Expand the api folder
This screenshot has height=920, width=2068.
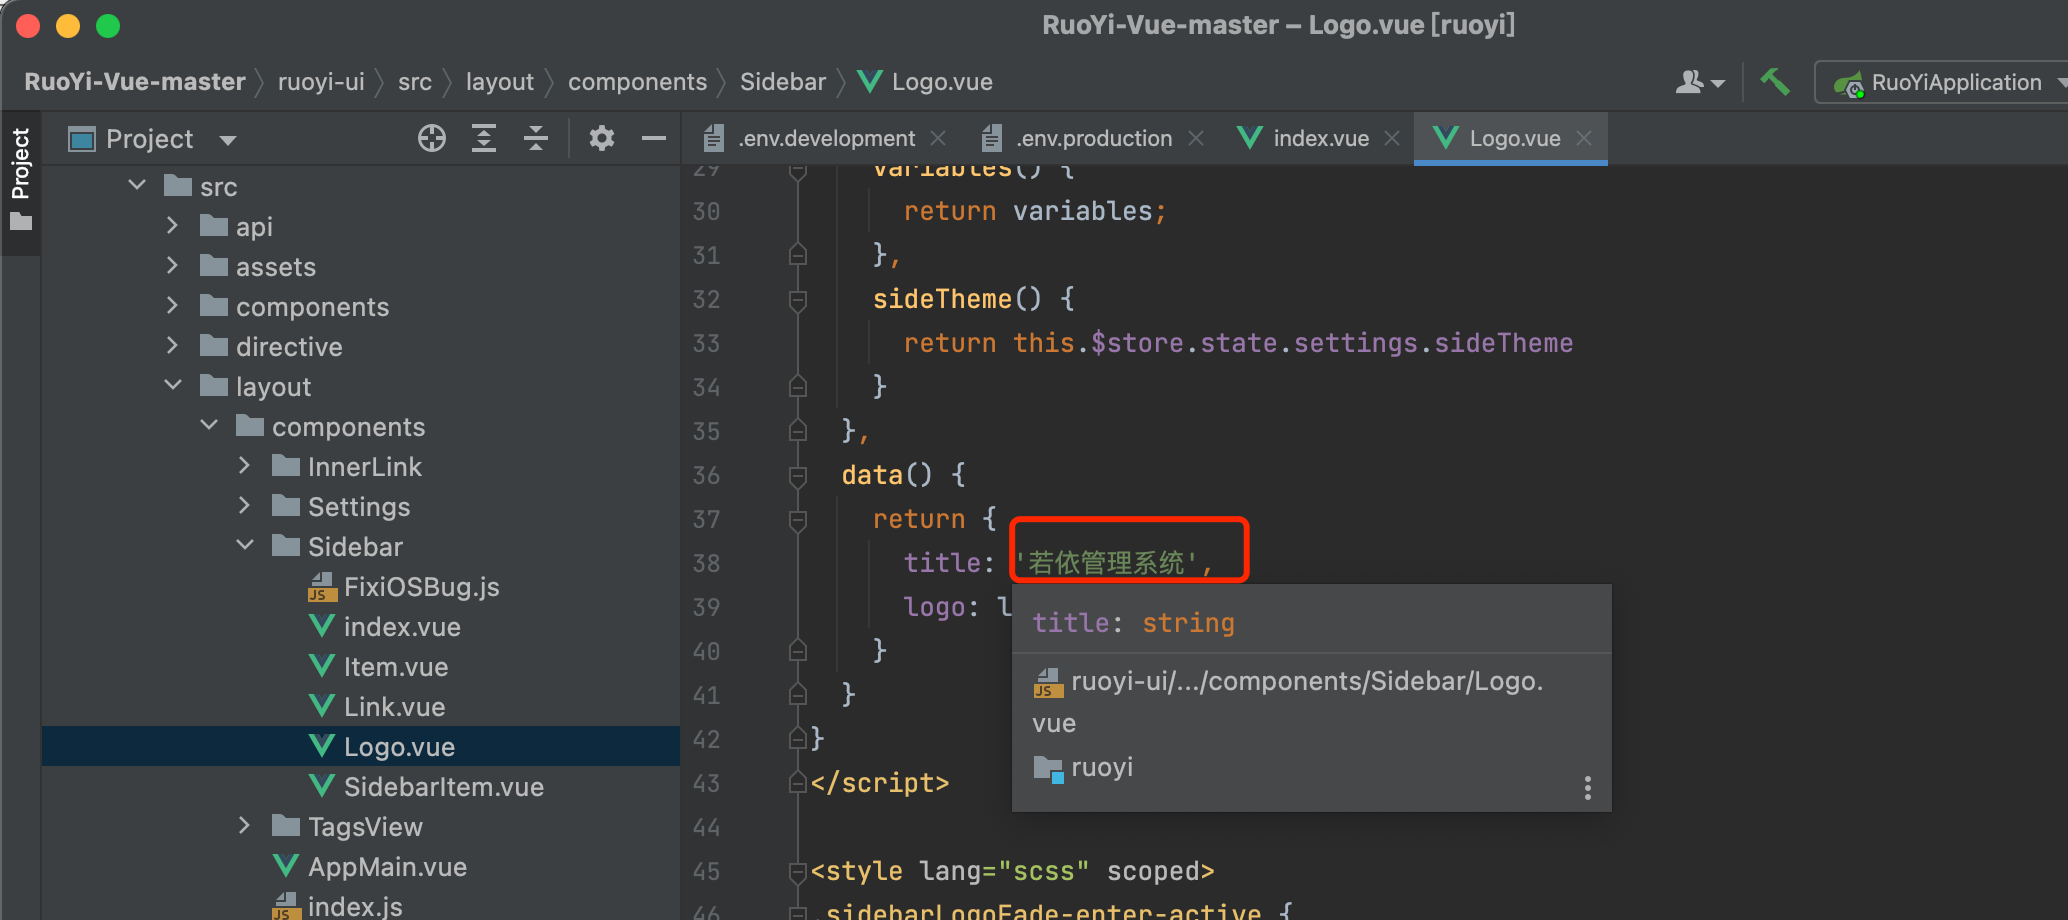click(172, 225)
